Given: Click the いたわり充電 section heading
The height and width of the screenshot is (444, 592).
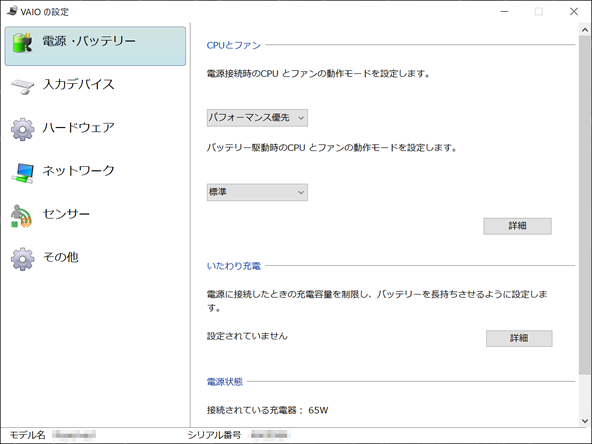Looking at the screenshot, I should [234, 266].
